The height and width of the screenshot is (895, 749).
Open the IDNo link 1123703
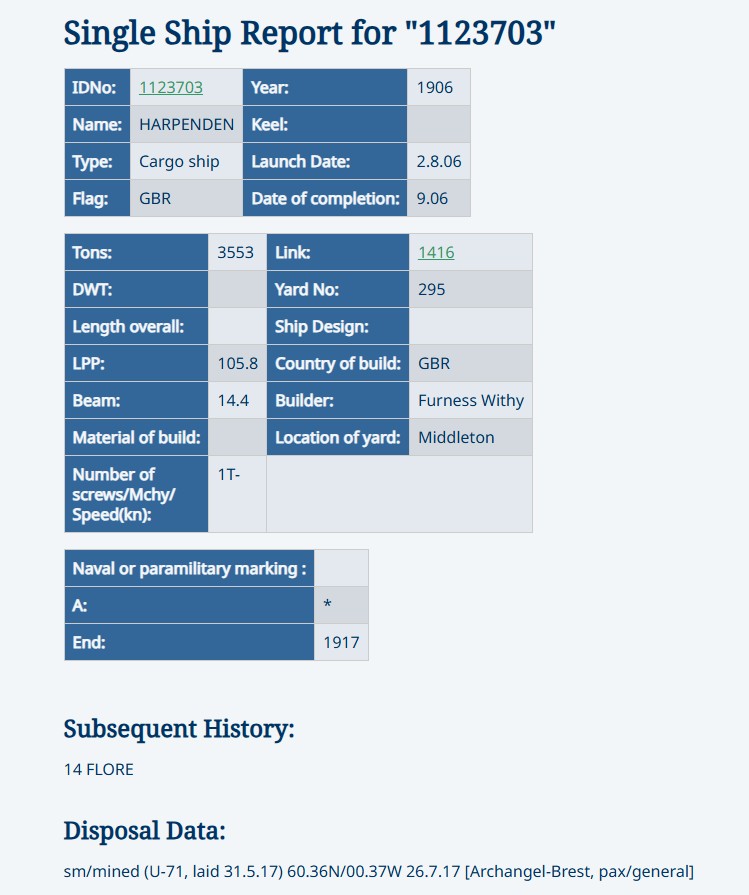pos(171,88)
